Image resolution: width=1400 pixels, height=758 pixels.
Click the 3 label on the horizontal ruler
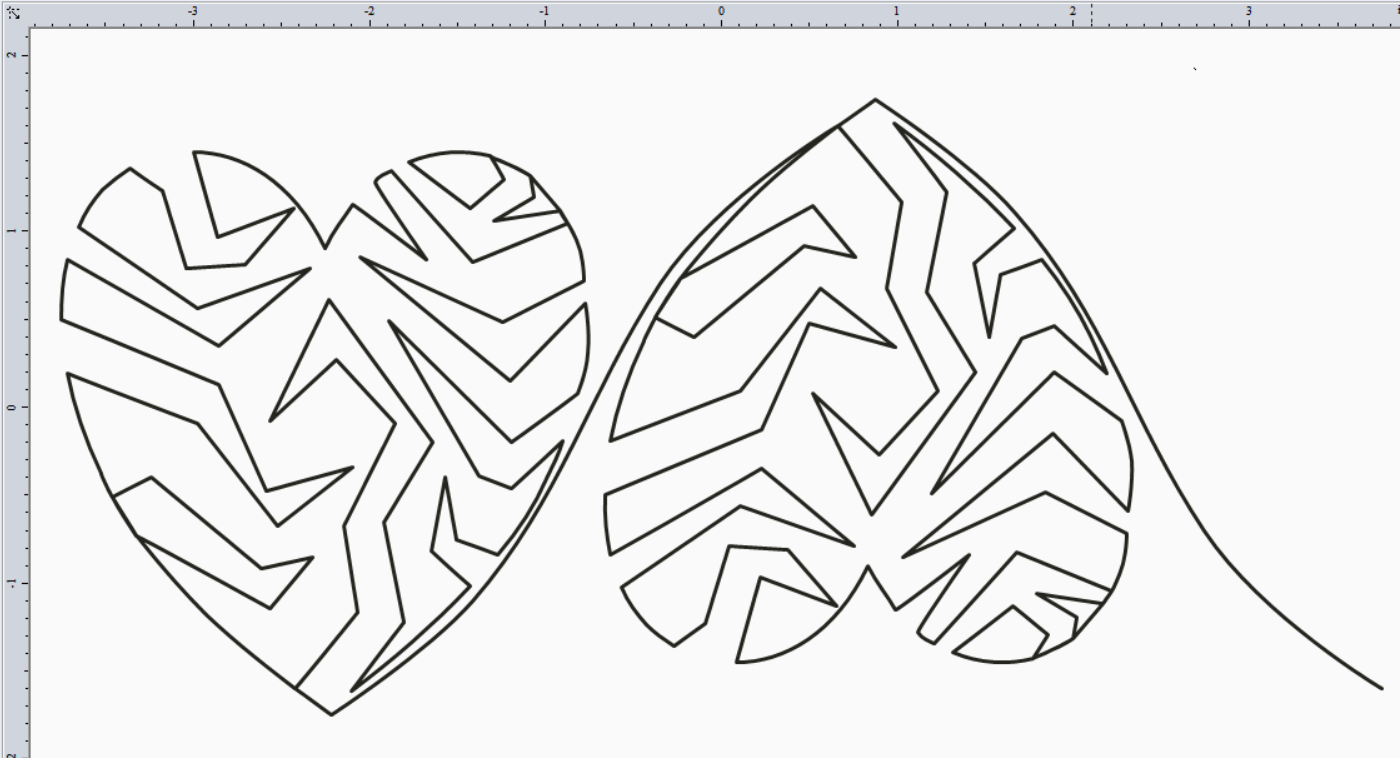[x=1250, y=10]
